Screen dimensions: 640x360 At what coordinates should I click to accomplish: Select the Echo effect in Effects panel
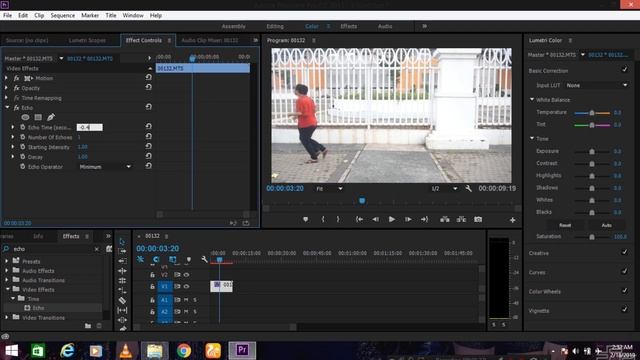click(38, 308)
